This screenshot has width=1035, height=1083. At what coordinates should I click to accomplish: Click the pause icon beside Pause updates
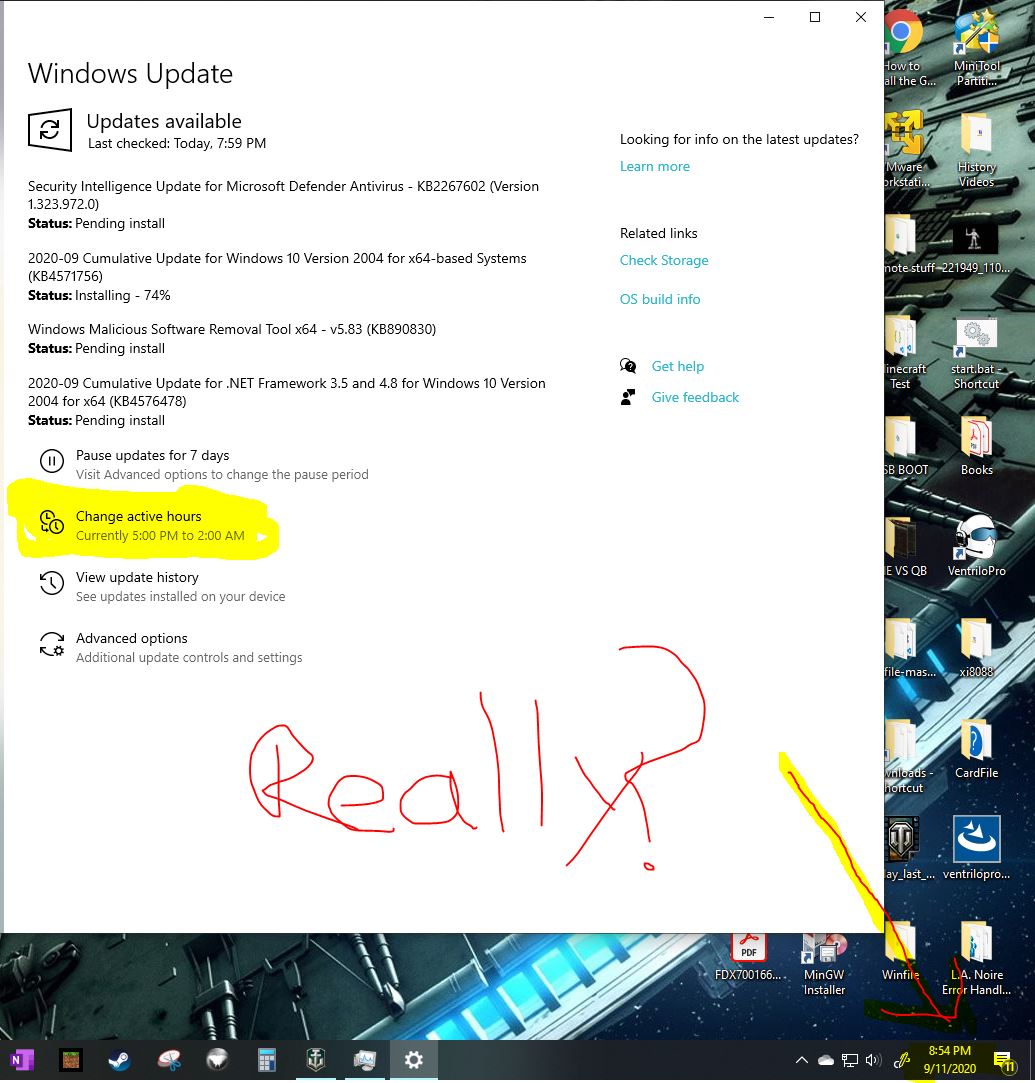click(52, 461)
